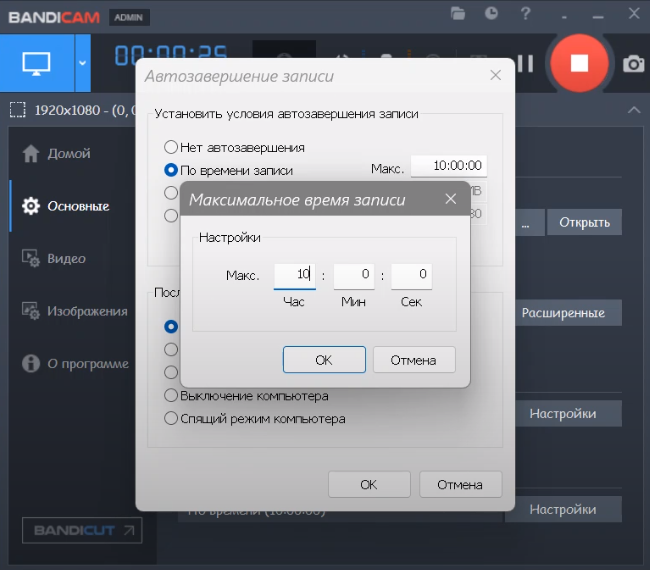The height and width of the screenshot is (570, 650).
Task: Select the screen recording mode monitor icon
Action: (x=36, y=62)
